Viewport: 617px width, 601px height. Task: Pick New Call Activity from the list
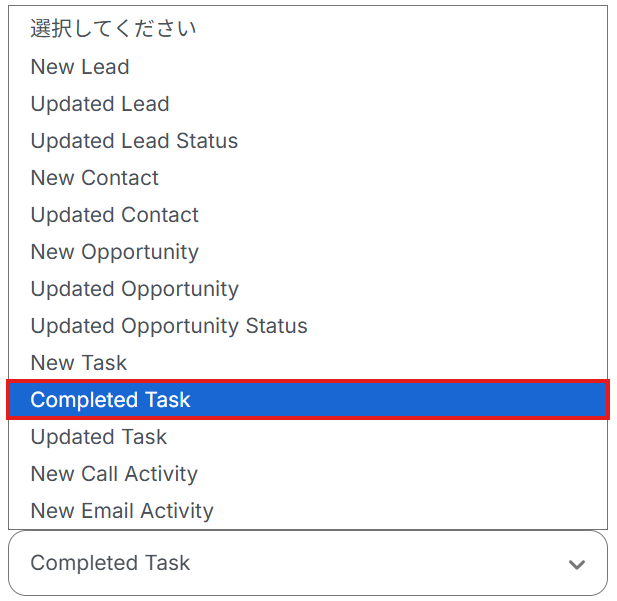pos(114,474)
